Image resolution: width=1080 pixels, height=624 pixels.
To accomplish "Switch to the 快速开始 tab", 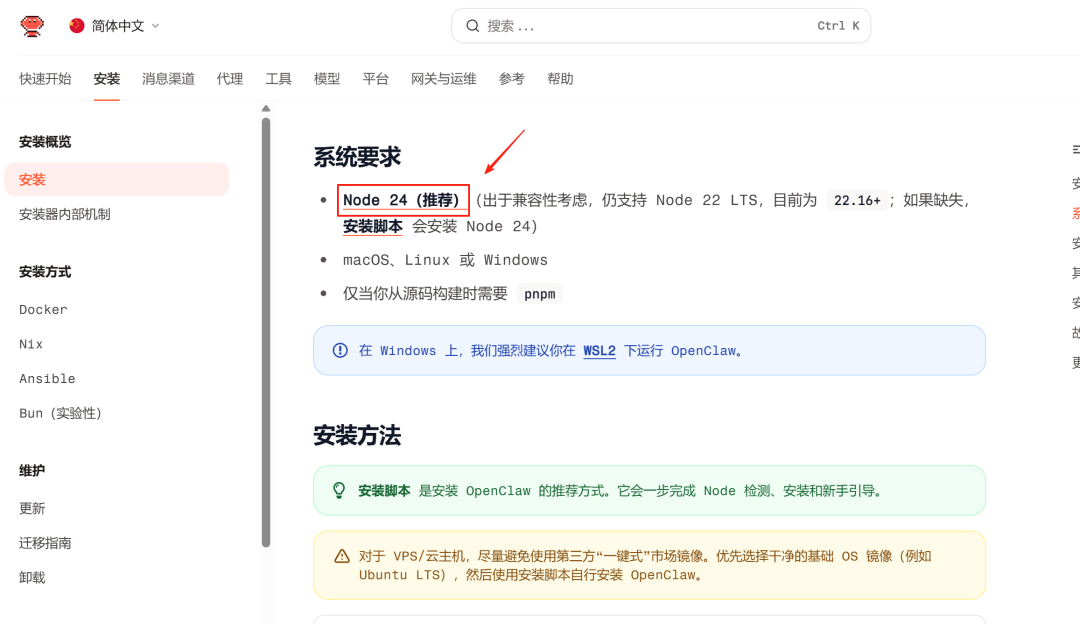I will (x=45, y=79).
